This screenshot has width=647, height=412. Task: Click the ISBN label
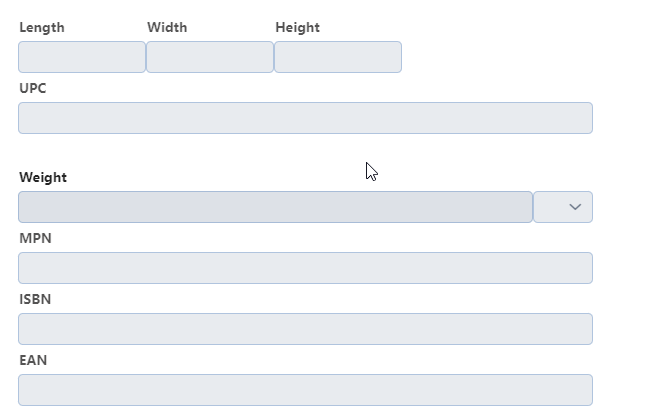point(35,299)
